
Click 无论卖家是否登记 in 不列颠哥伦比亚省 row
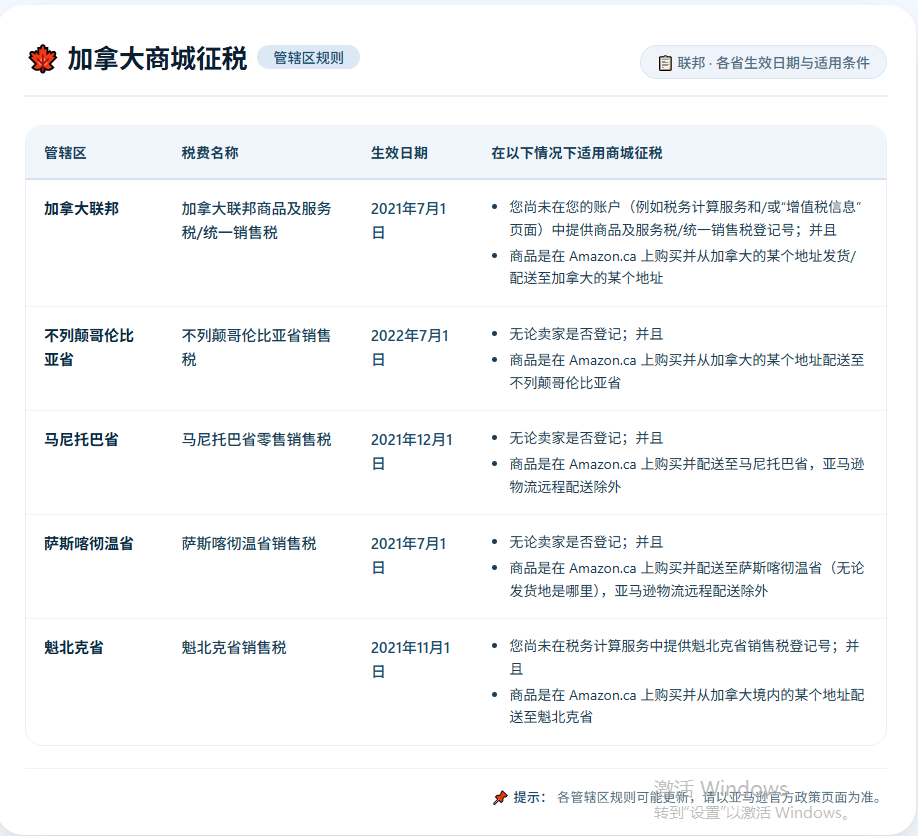[x=586, y=334]
